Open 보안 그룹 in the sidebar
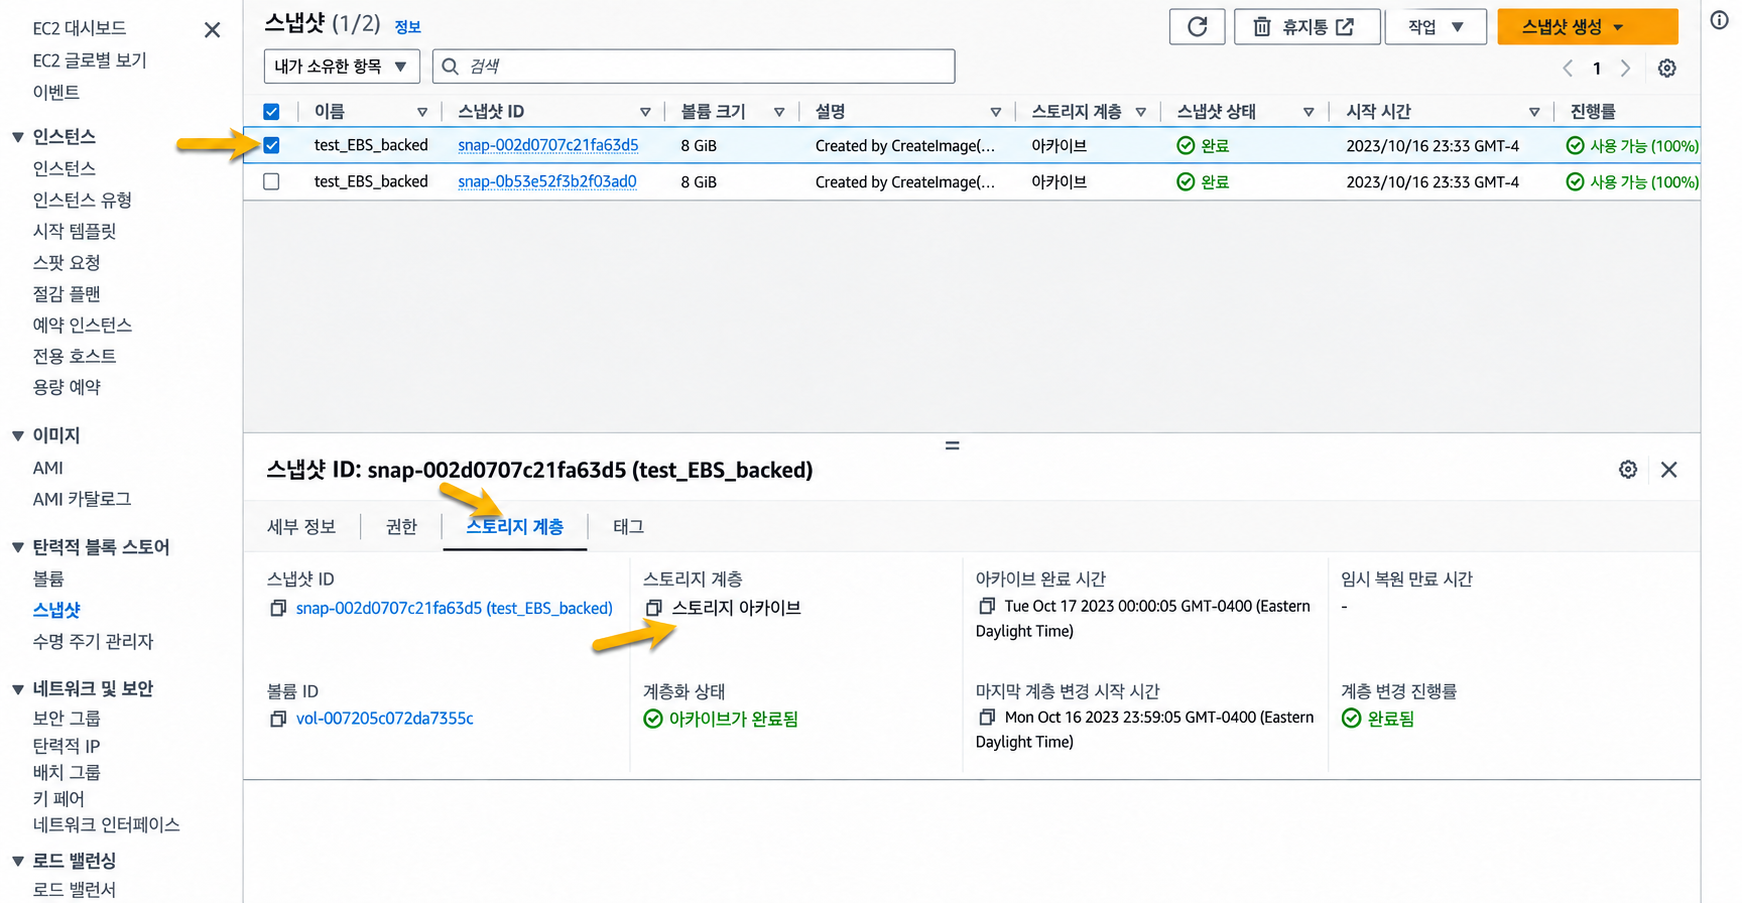 (x=66, y=718)
